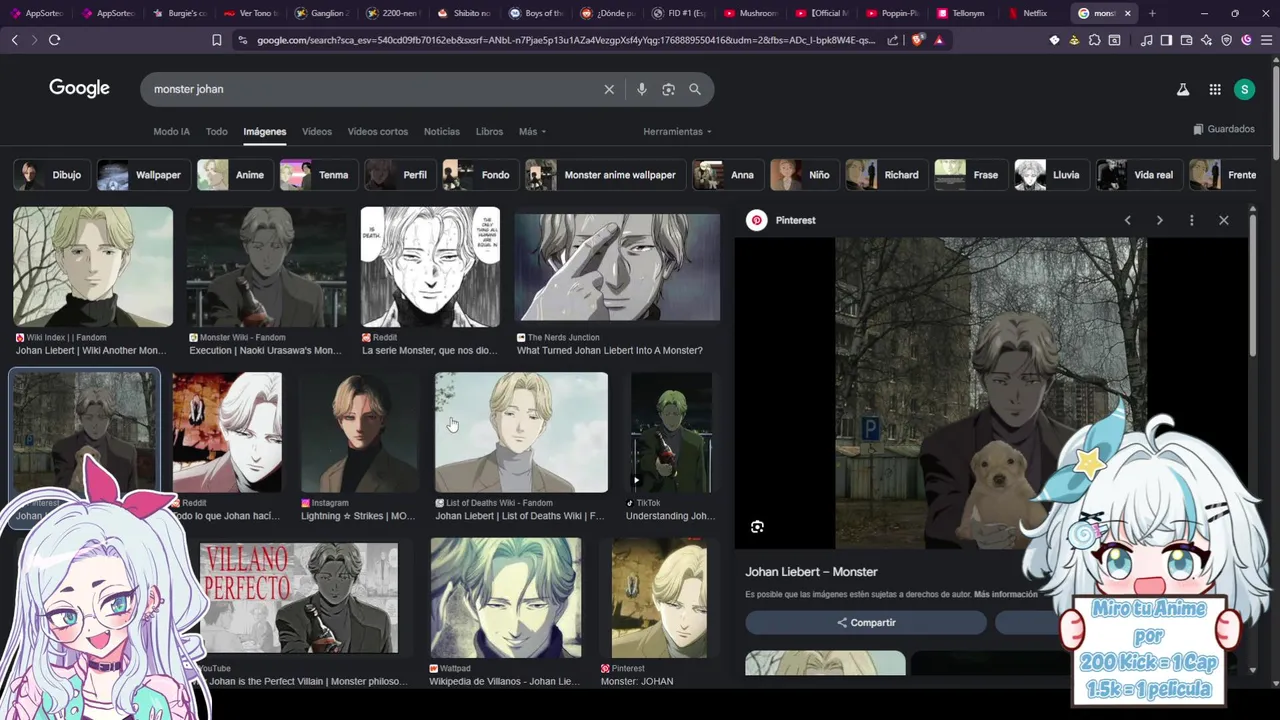Expand the Herramientas dropdown
The width and height of the screenshot is (1280, 720).
click(x=678, y=132)
